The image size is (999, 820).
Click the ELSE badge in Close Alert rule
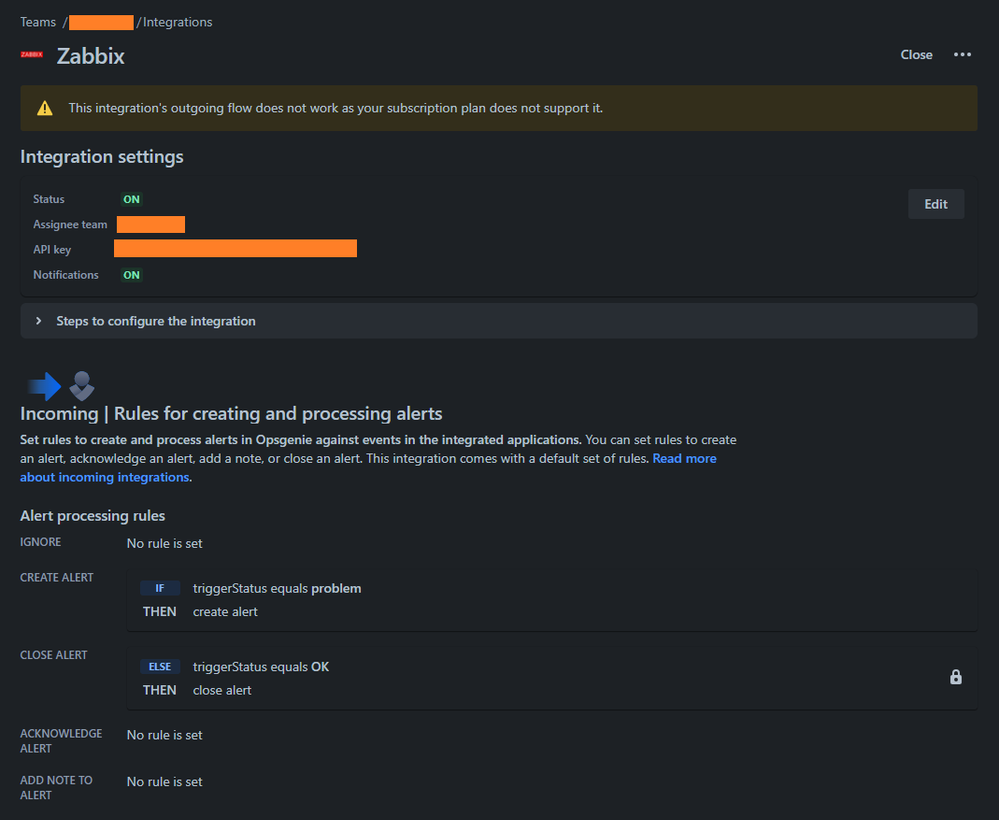pos(160,666)
